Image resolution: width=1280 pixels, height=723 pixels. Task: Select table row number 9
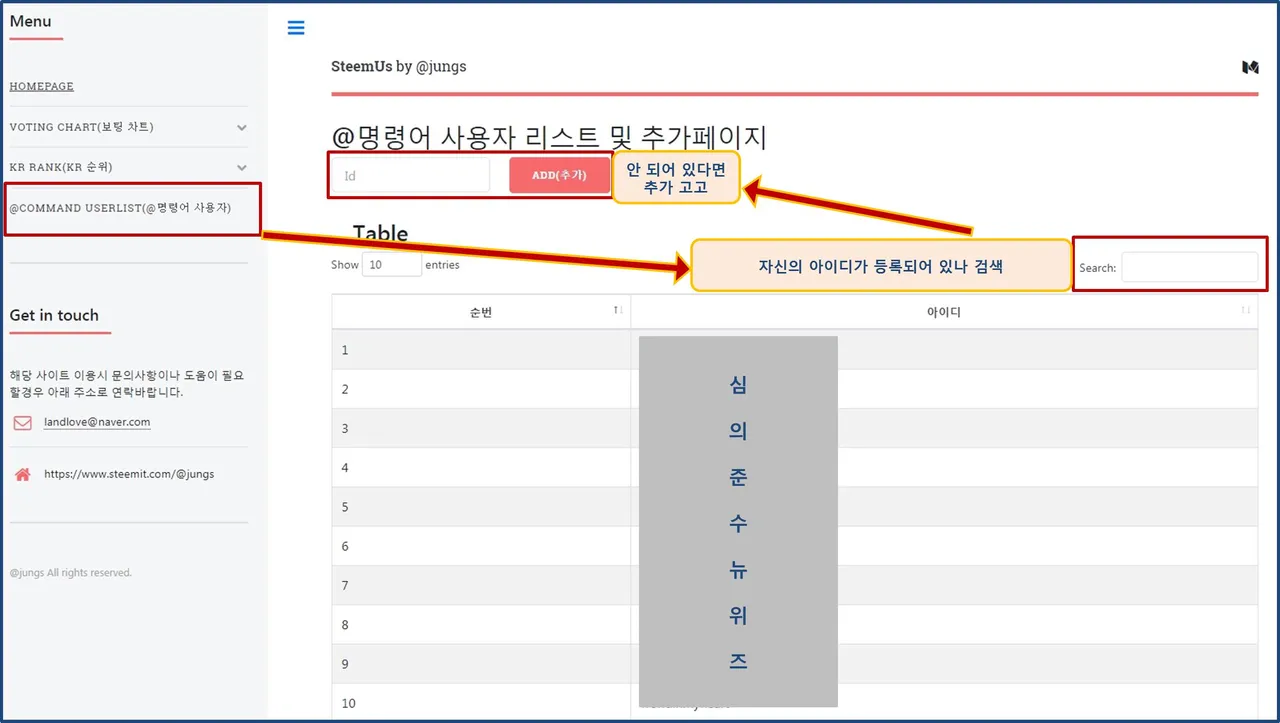pos(795,664)
